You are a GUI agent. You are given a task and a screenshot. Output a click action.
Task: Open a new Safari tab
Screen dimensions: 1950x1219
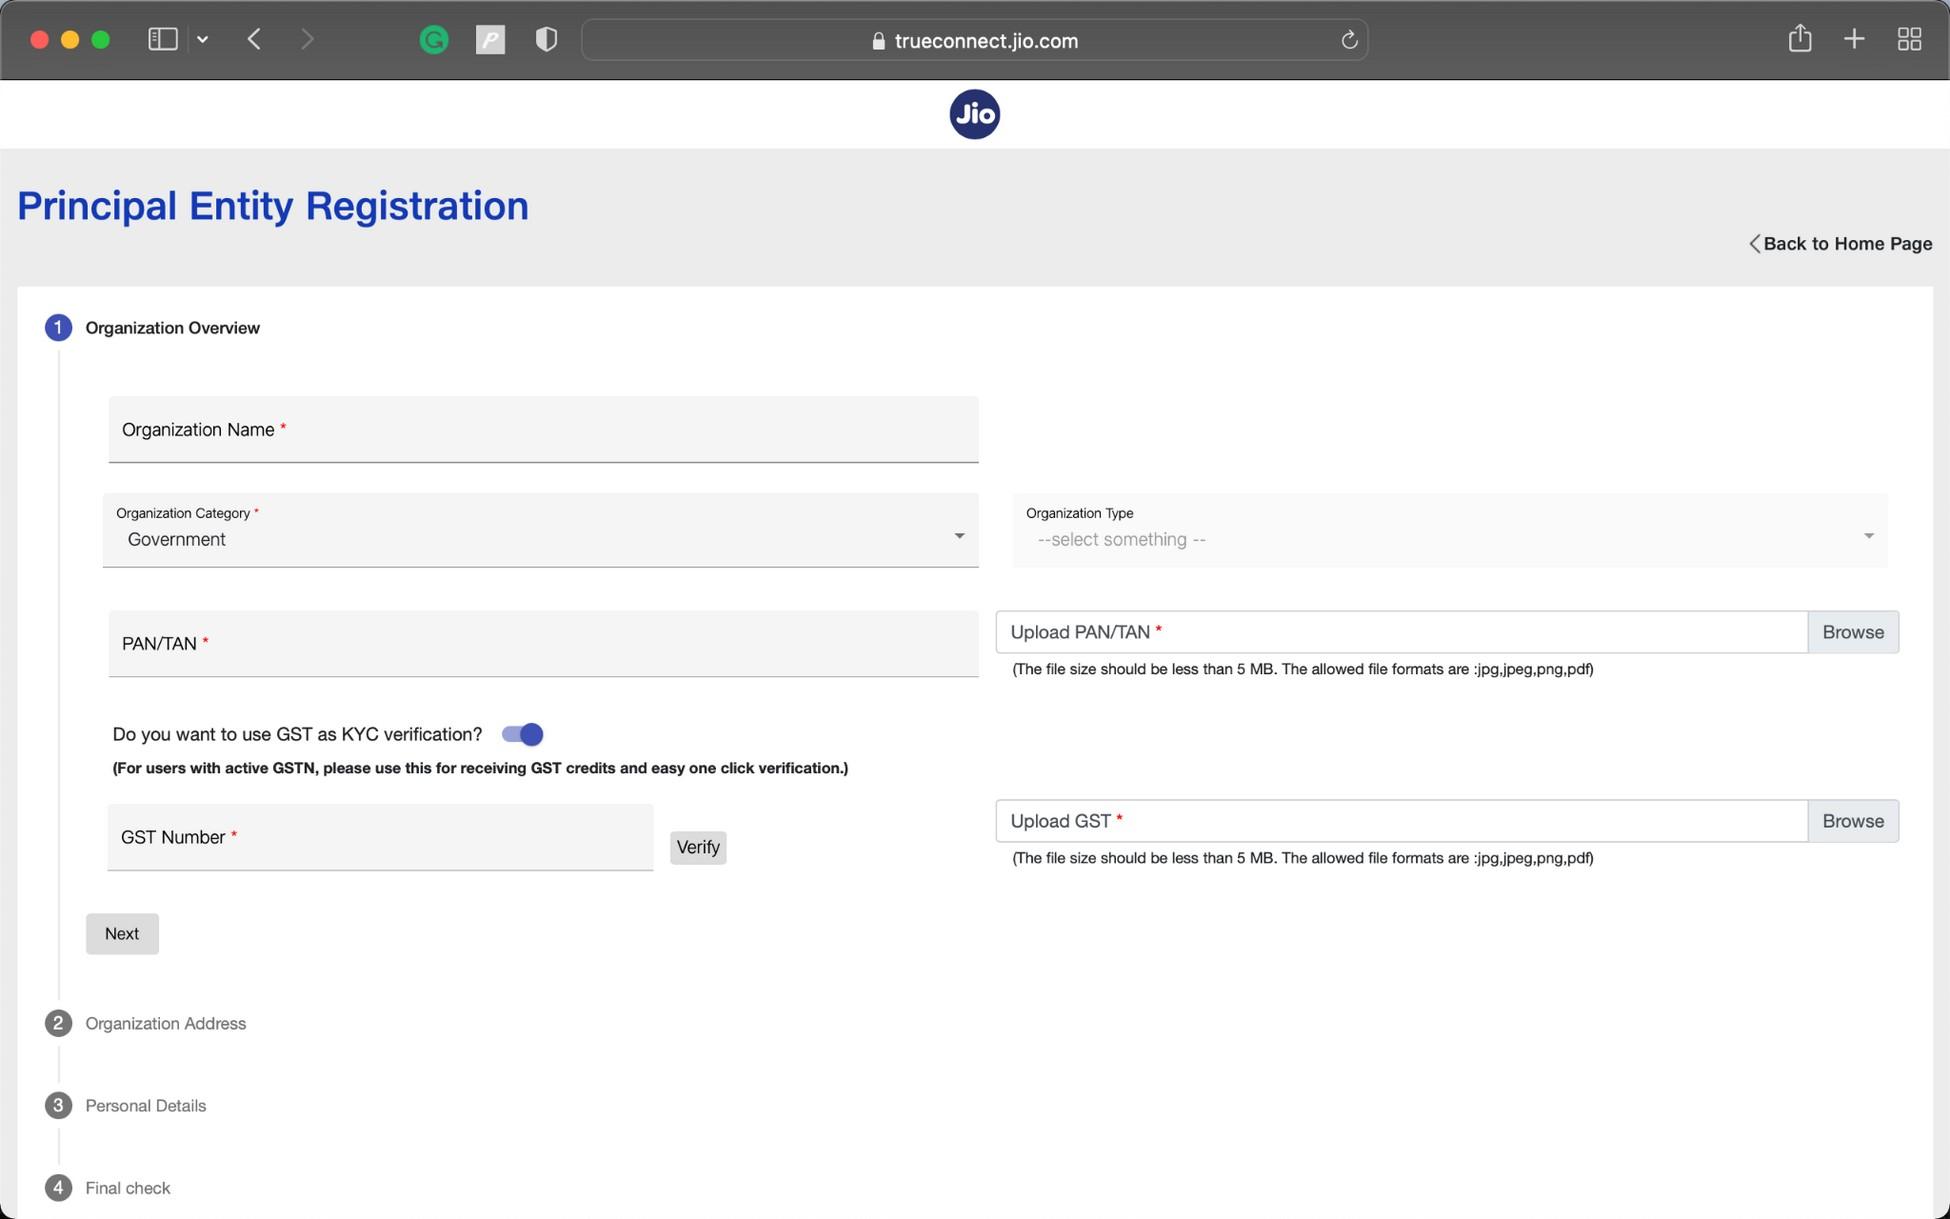(x=1854, y=39)
